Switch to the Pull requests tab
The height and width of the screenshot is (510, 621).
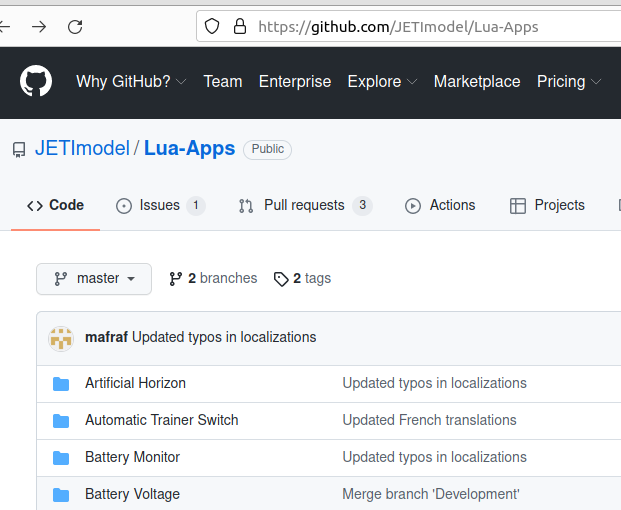[305, 206]
